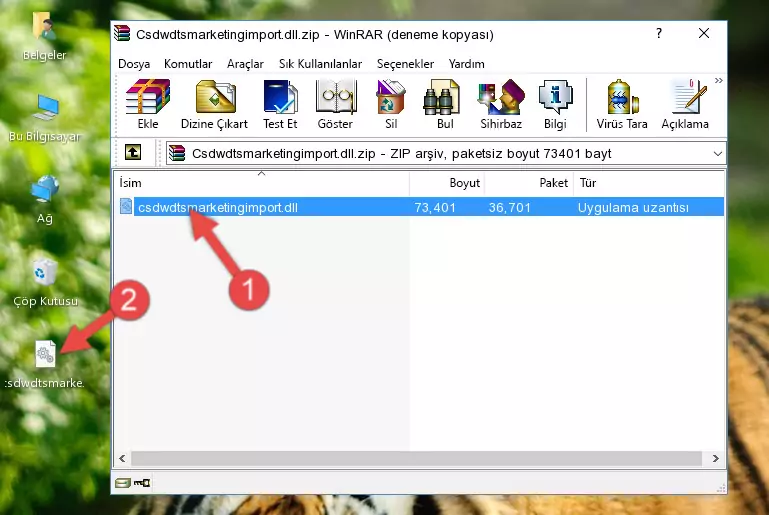The height and width of the screenshot is (515, 769).
Task: Open the Dosya menu
Action: coord(134,64)
